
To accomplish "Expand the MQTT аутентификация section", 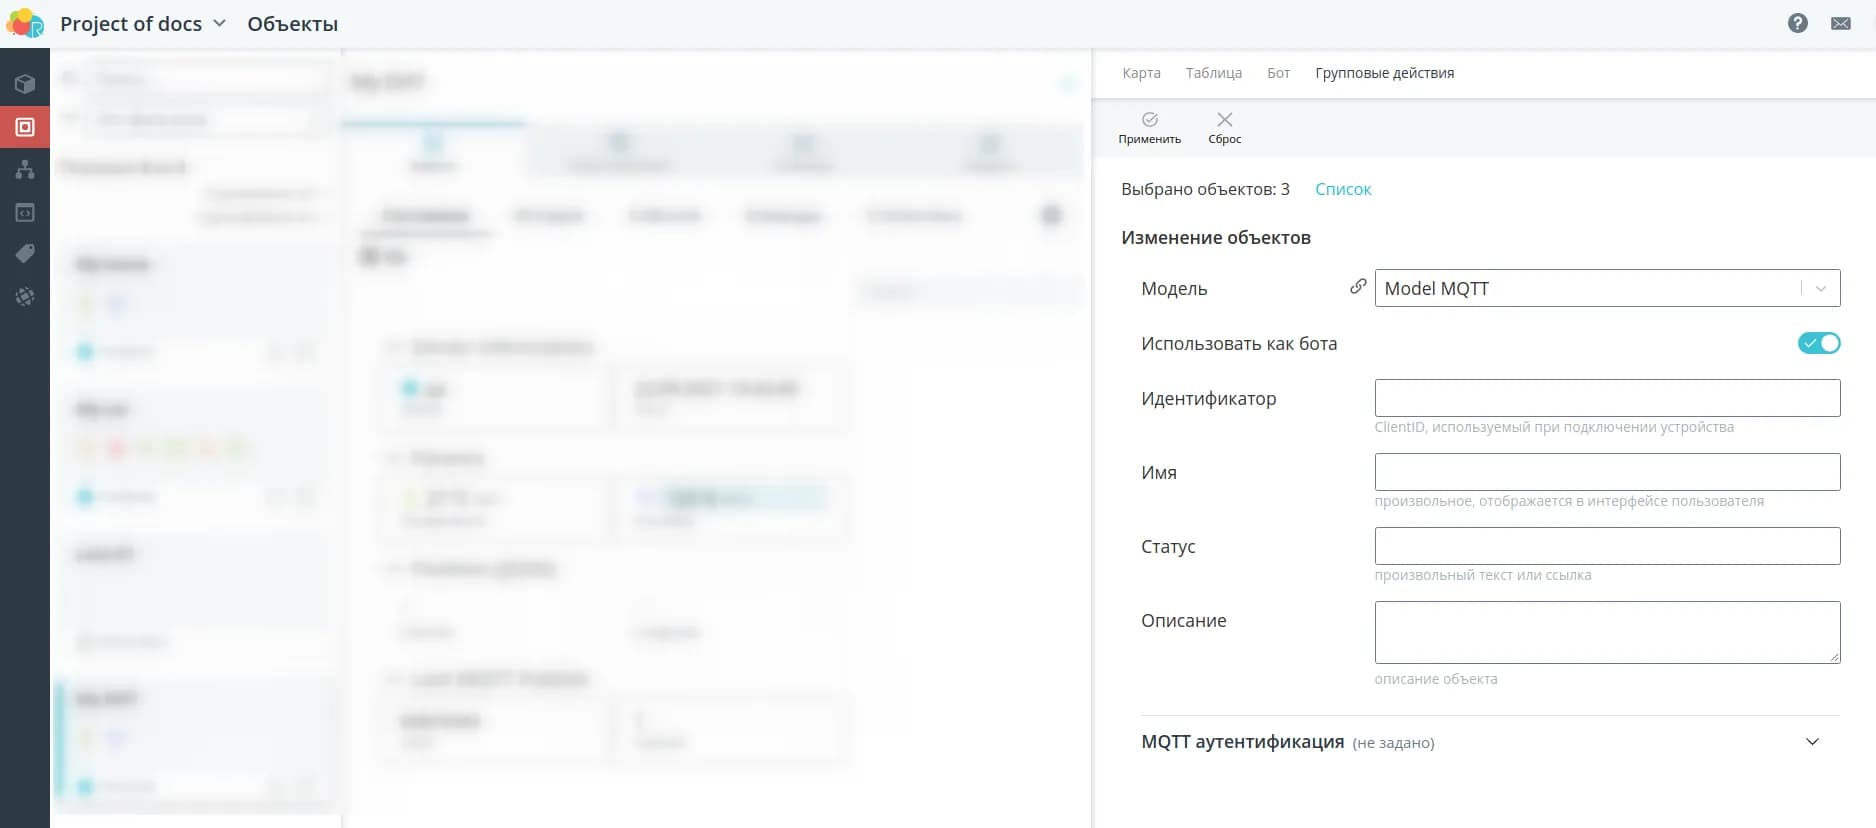I will tap(1811, 742).
